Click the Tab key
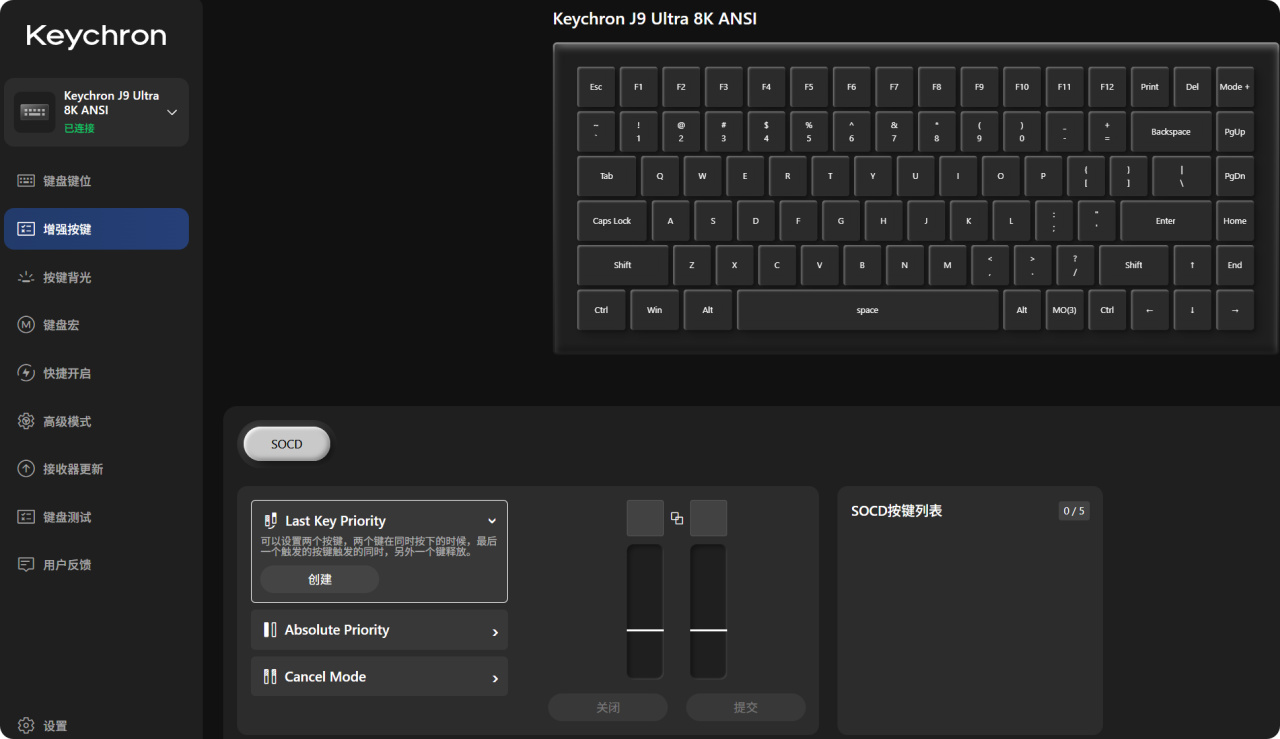The width and height of the screenshot is (1280, 739). [606, 176]
